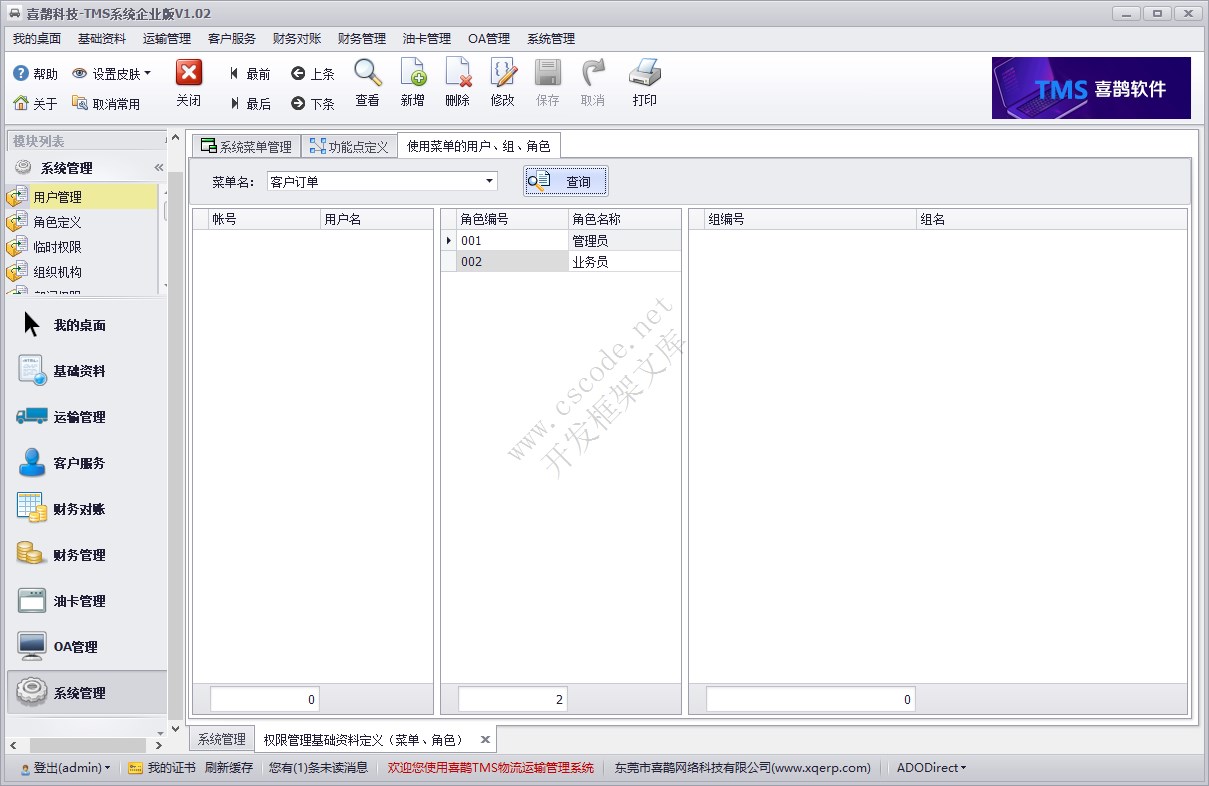Click the 修改 edit icon
This screenshot has height=786, width=1209.
pyautogui.click(x=503, y=73)
